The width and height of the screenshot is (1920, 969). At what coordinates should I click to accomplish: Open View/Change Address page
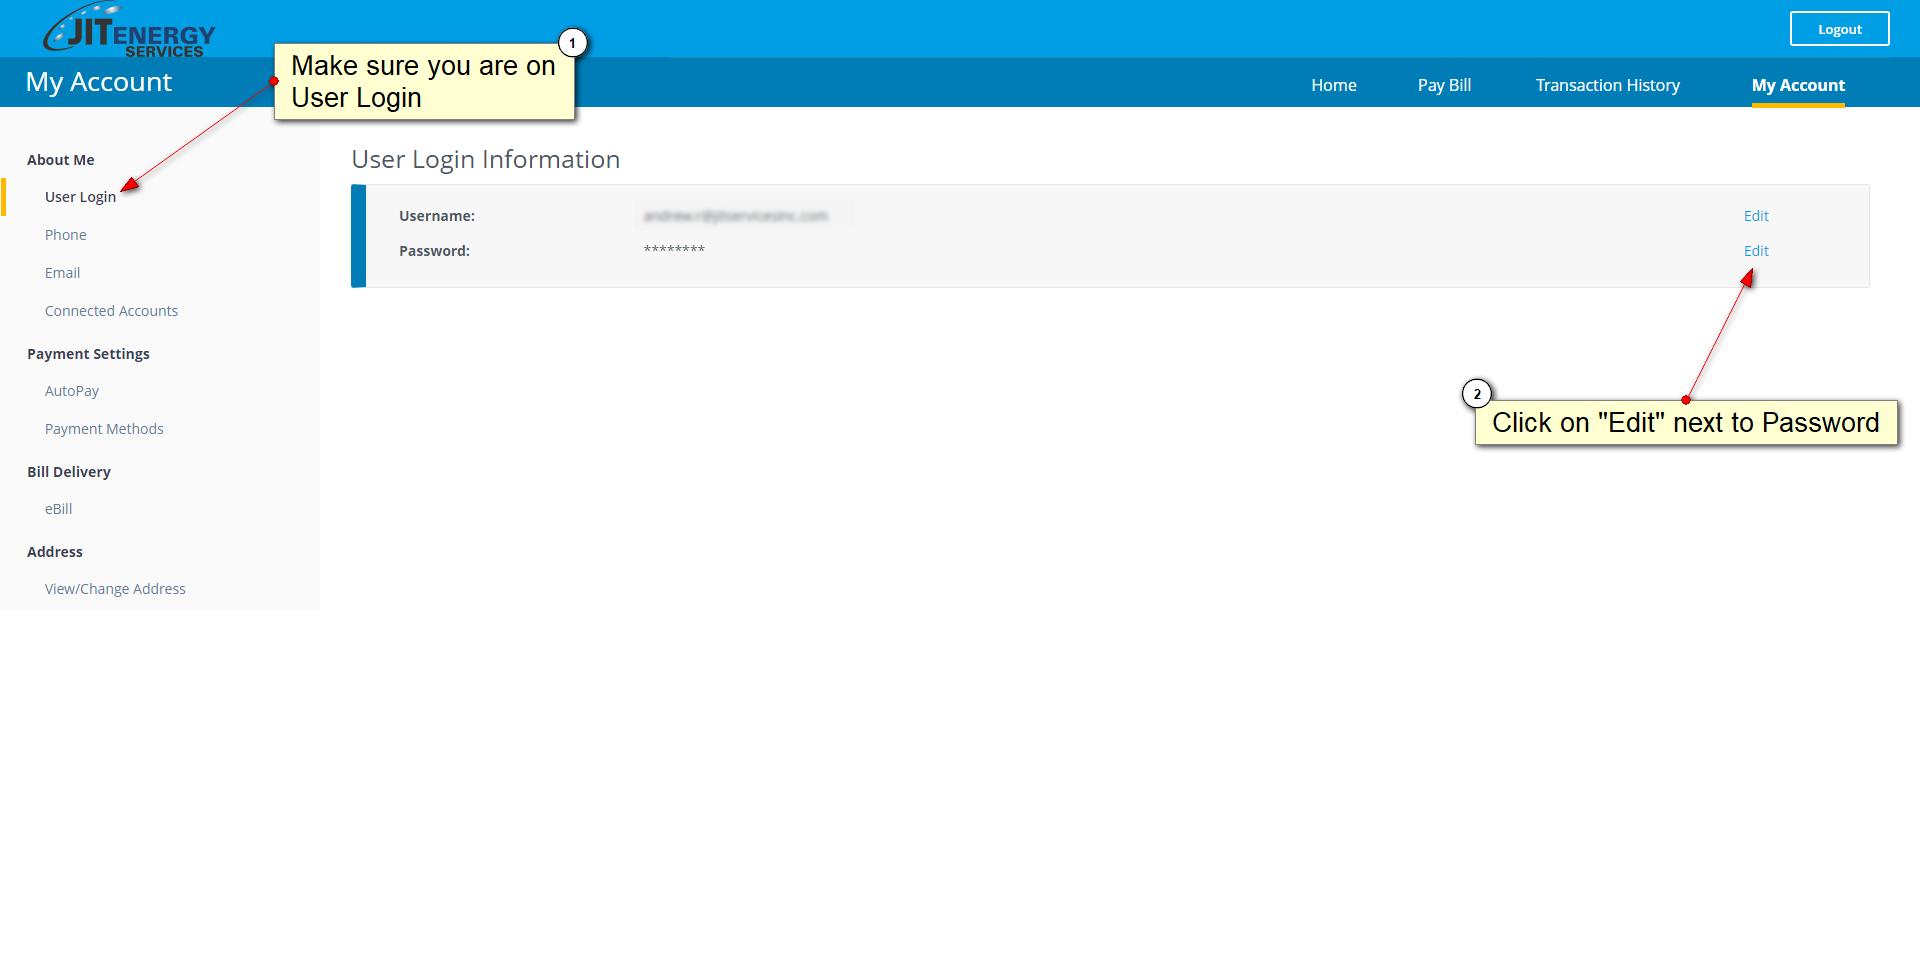[115, 589]
